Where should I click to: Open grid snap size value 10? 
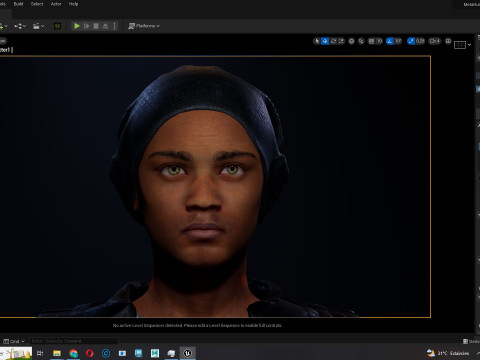(379, 41)
